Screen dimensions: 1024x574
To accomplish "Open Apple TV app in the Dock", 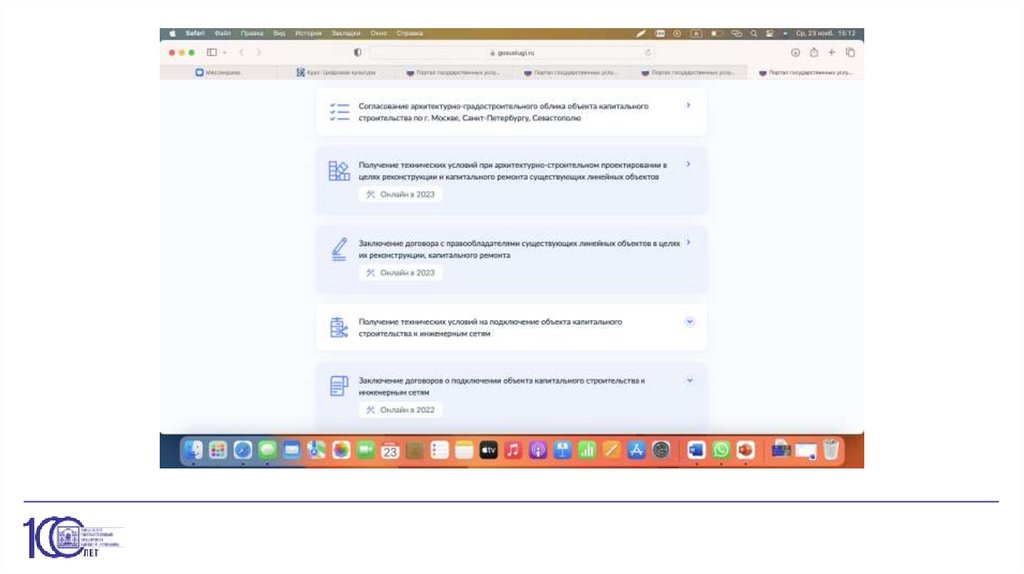I will pos(488,450).
